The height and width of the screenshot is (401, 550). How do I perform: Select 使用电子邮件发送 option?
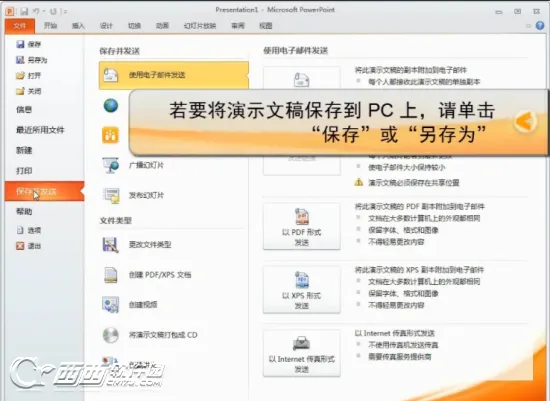click(x=174, y=75)
